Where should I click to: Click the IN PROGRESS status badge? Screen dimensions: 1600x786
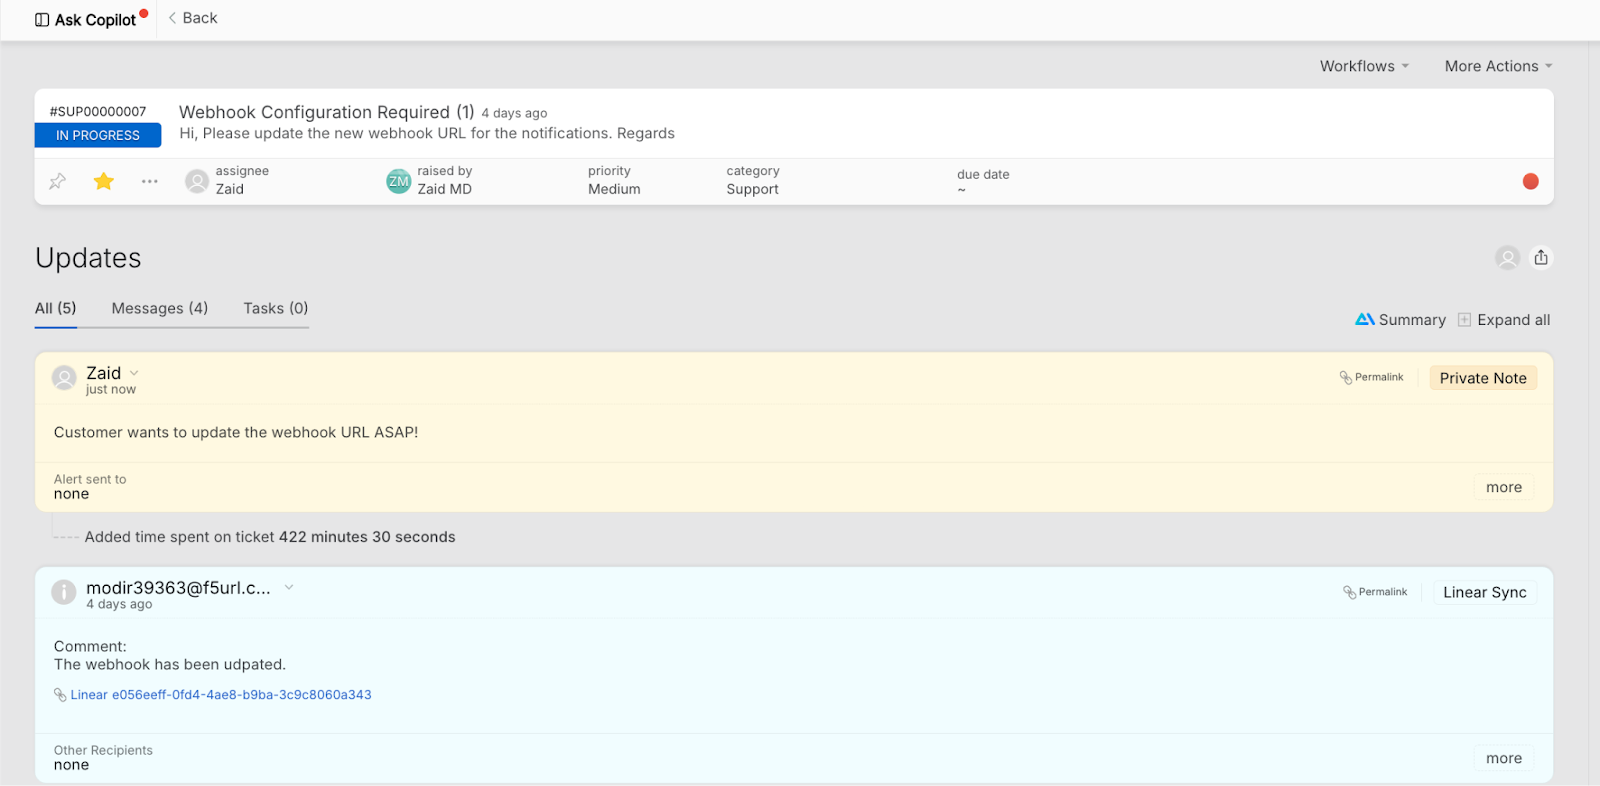98,135
